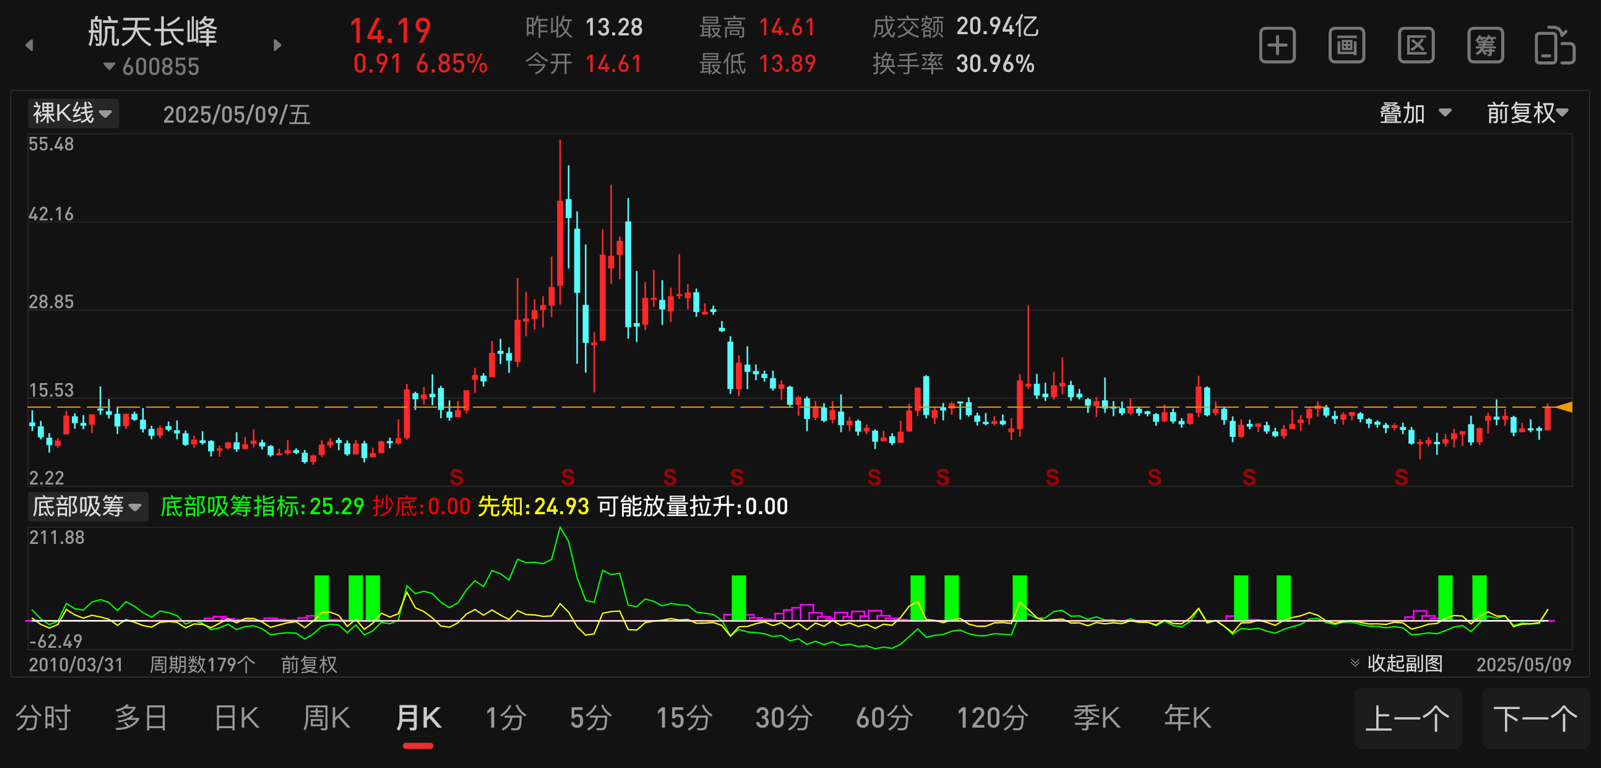Switch to 1分 period tab
This screenshot has height=768, width=1601.
click(505, 718)
